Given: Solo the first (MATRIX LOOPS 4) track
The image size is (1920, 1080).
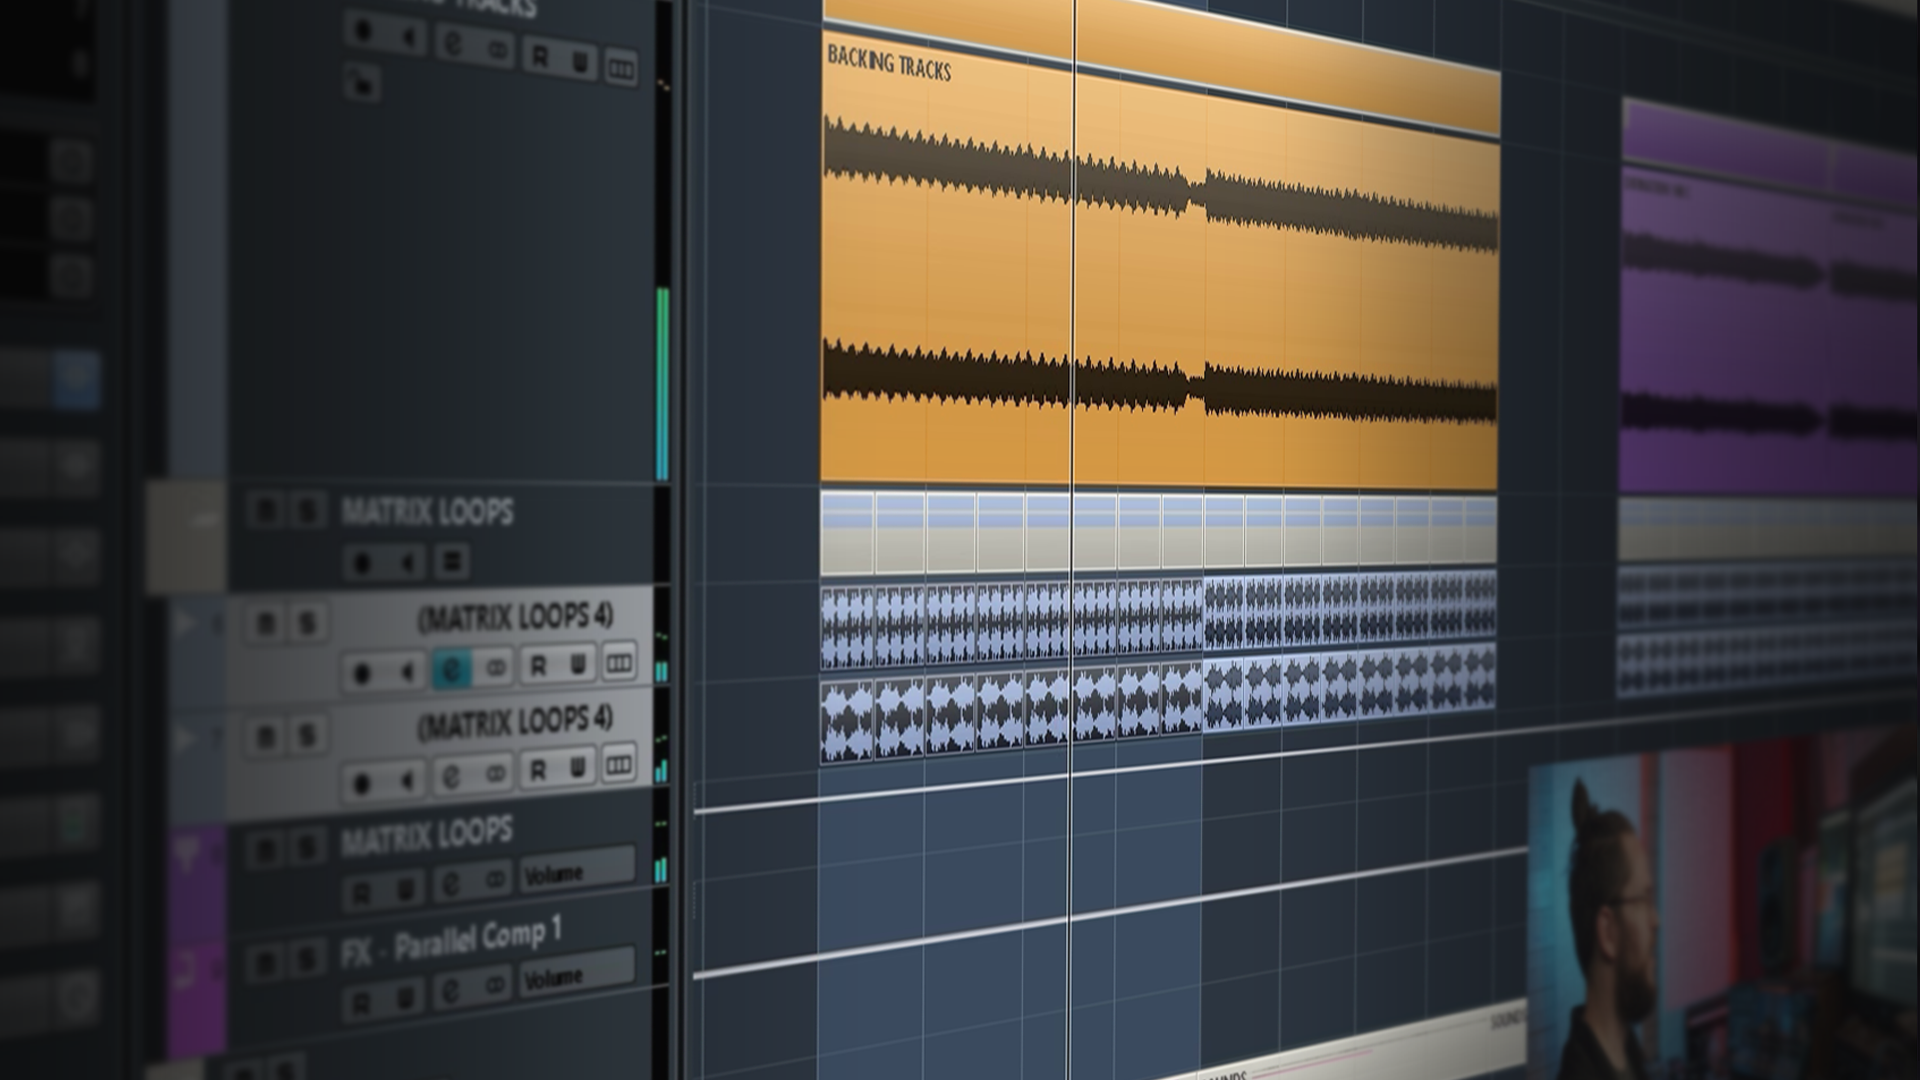Looking at the screenshot, I should coord(307,624).
